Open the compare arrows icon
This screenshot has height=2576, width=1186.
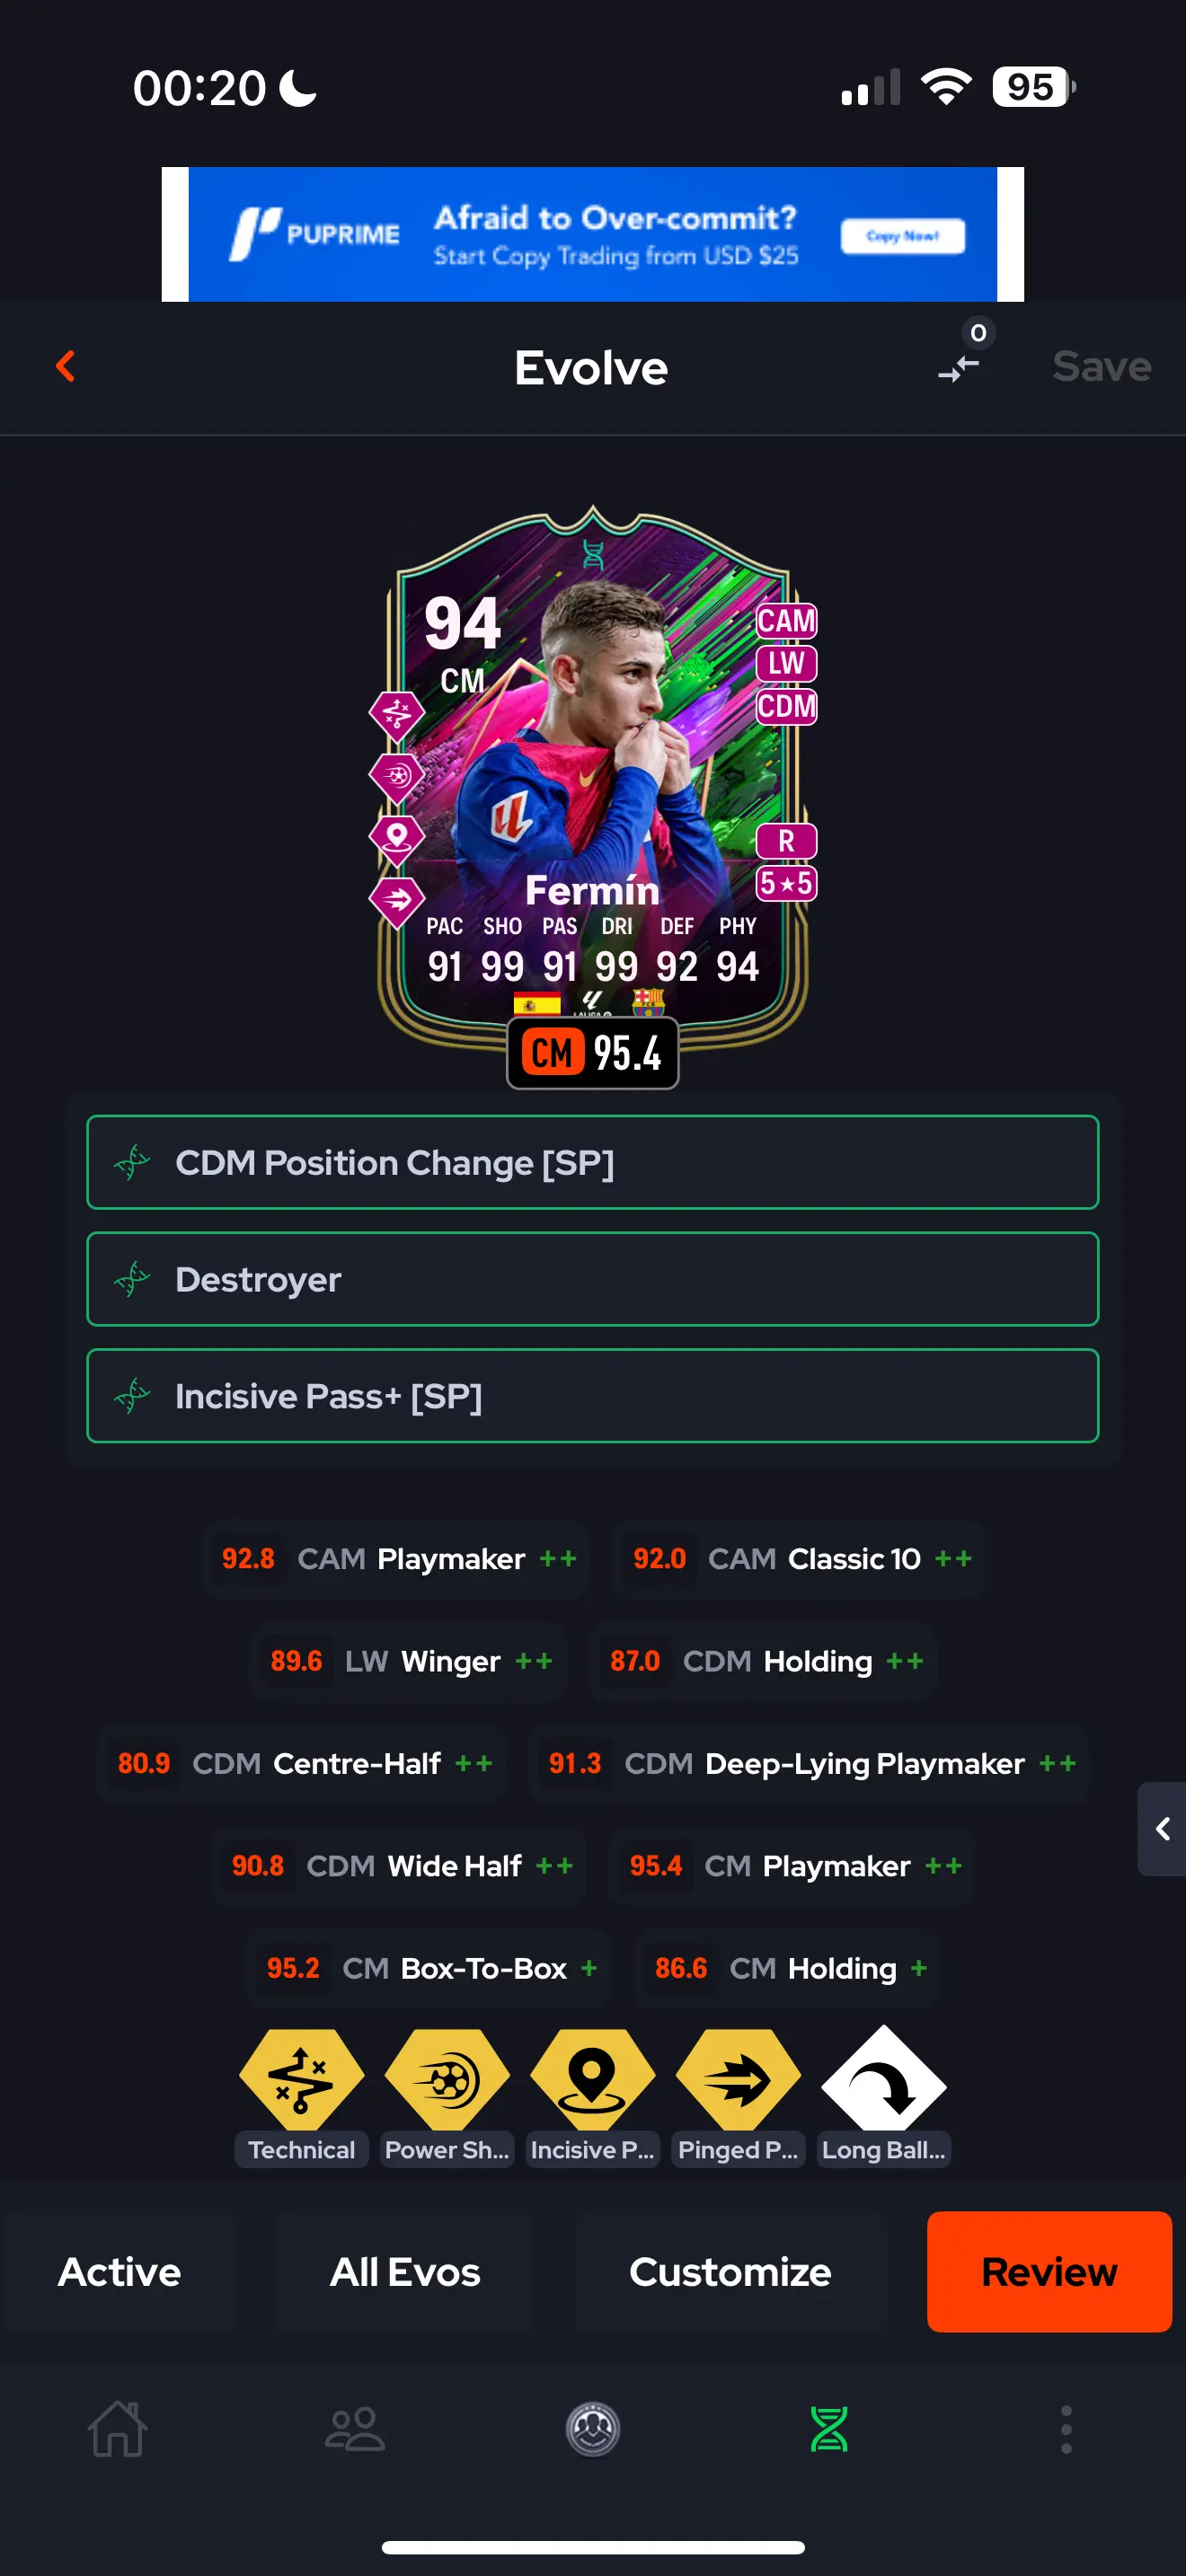(x=958, y=369)
